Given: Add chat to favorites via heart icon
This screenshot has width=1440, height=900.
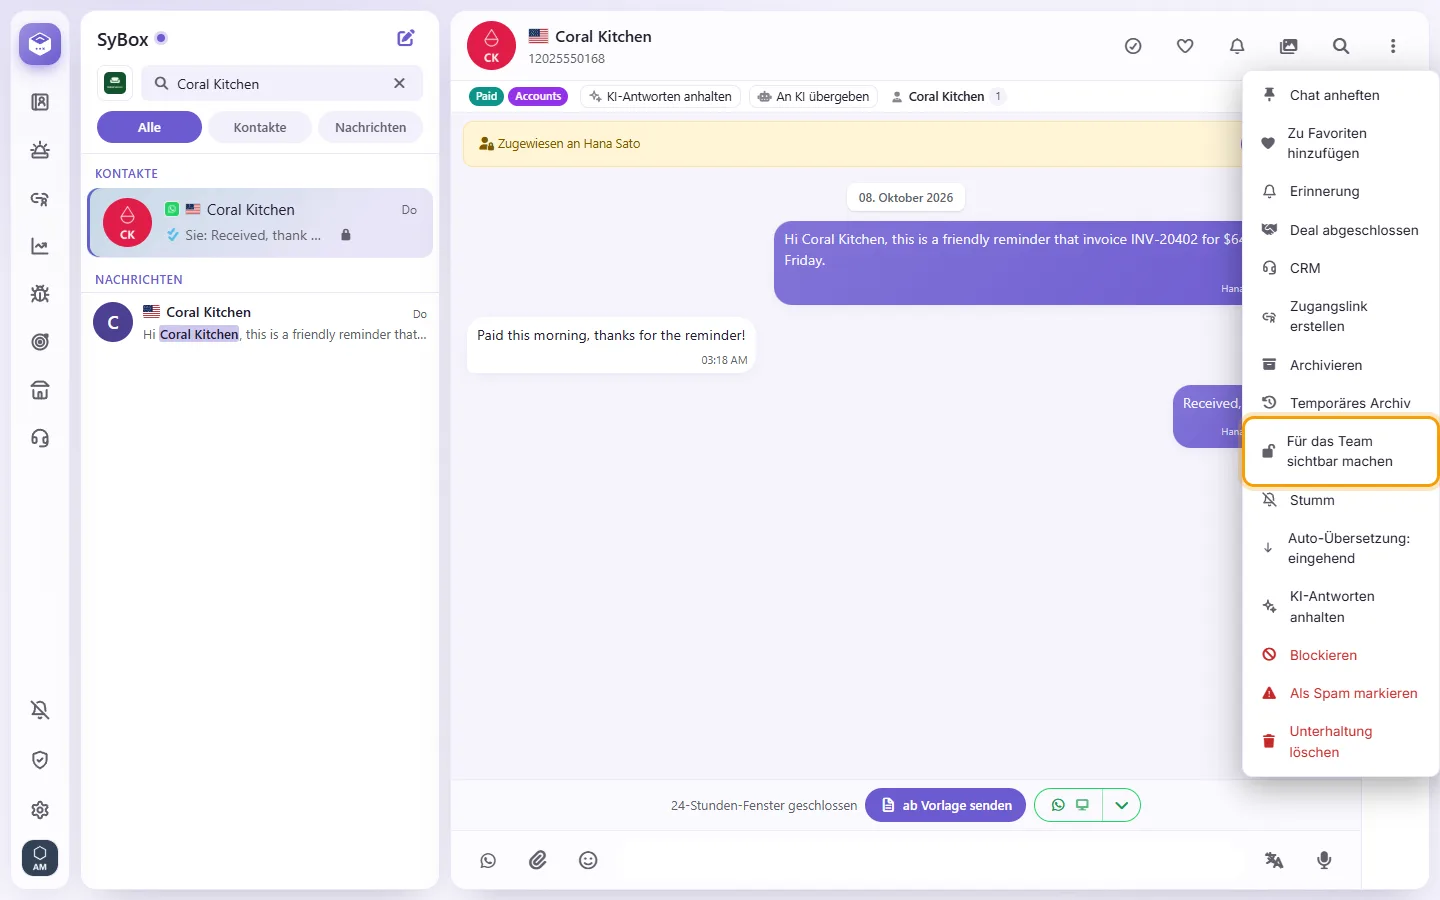Looking at the screenshot, I should 1185,46.
